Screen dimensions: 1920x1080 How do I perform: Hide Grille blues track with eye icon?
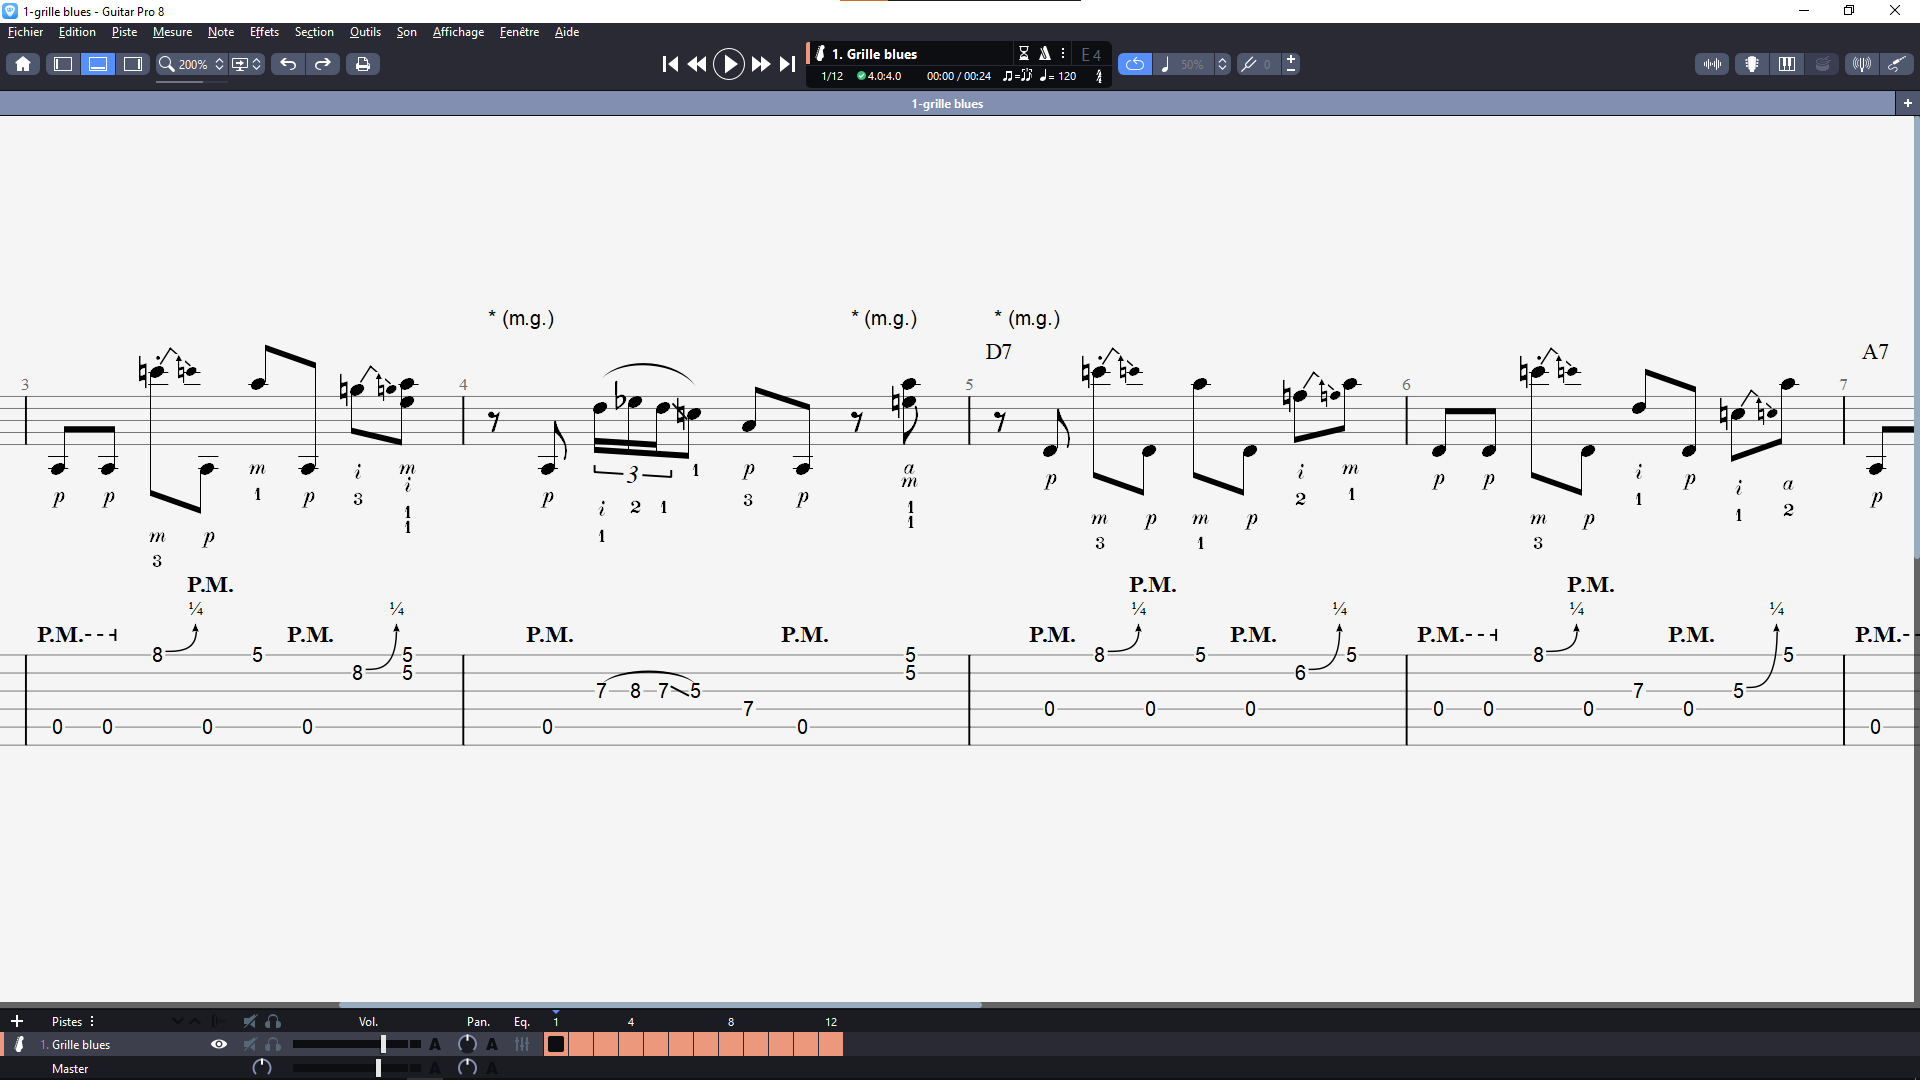coord(218,1044)
